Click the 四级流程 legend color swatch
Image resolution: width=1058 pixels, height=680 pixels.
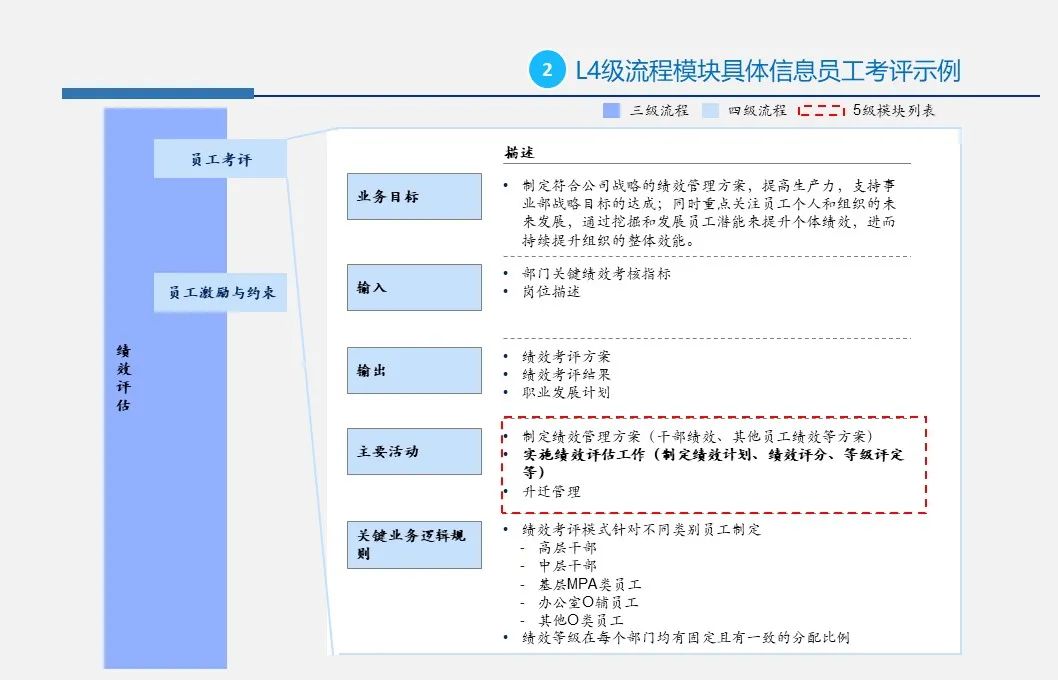(x=711, y=111)
